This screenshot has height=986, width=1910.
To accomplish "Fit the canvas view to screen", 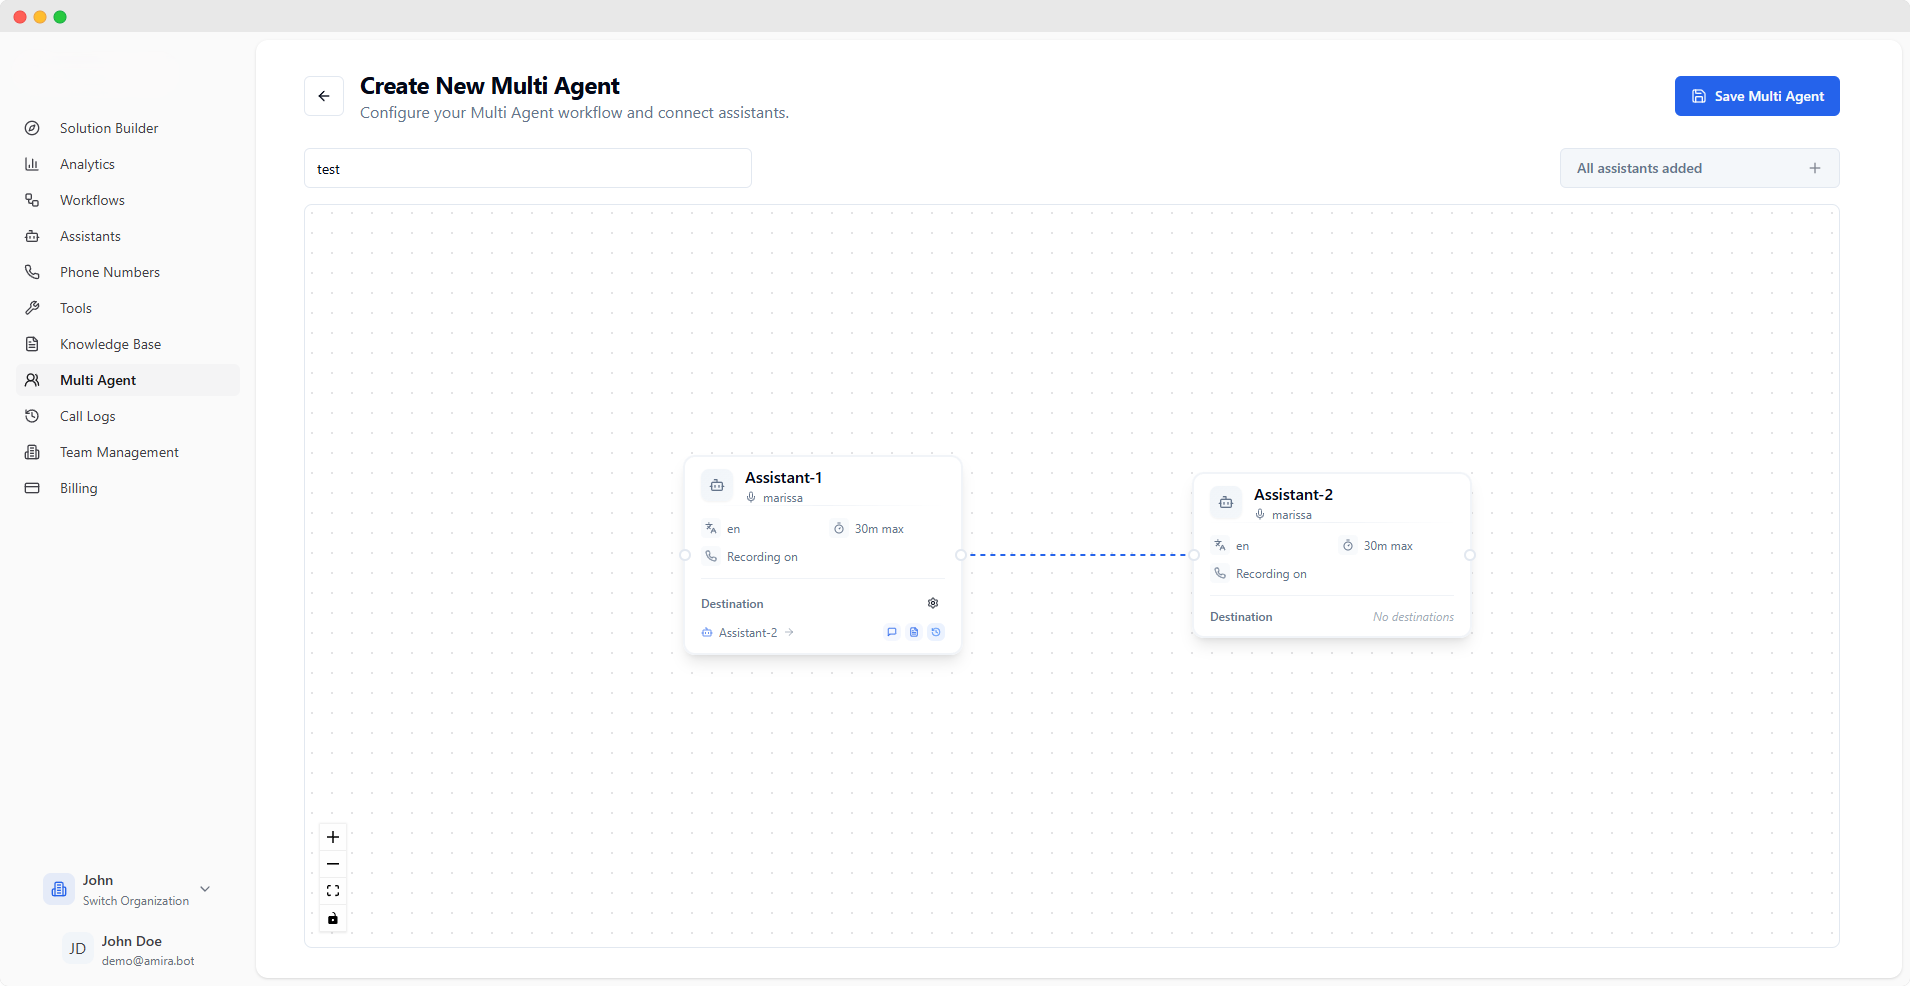I will (332, 890).
